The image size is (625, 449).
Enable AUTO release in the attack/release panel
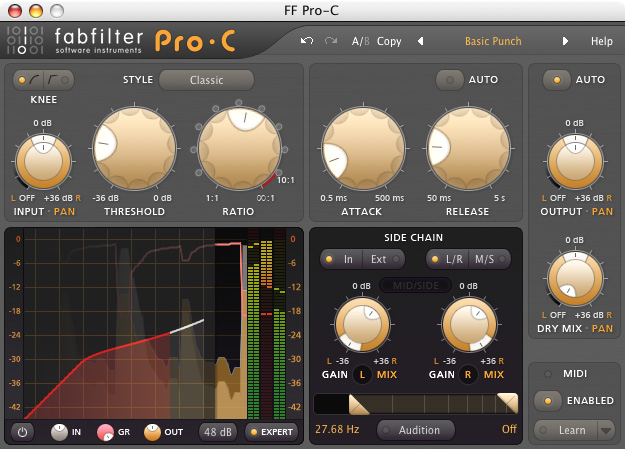tap(467, 79)
